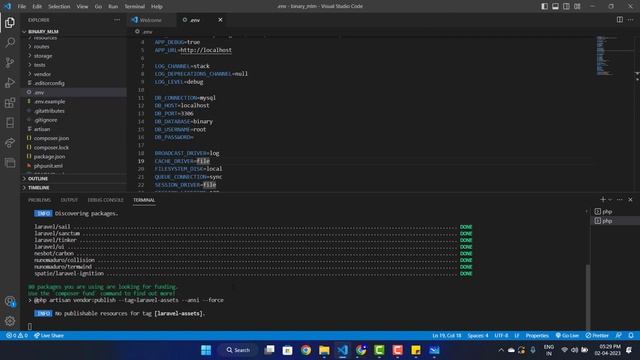Switch to the Problems panel tab
The width and height of the screenshot is (640, 360).
tap(39, 200)
